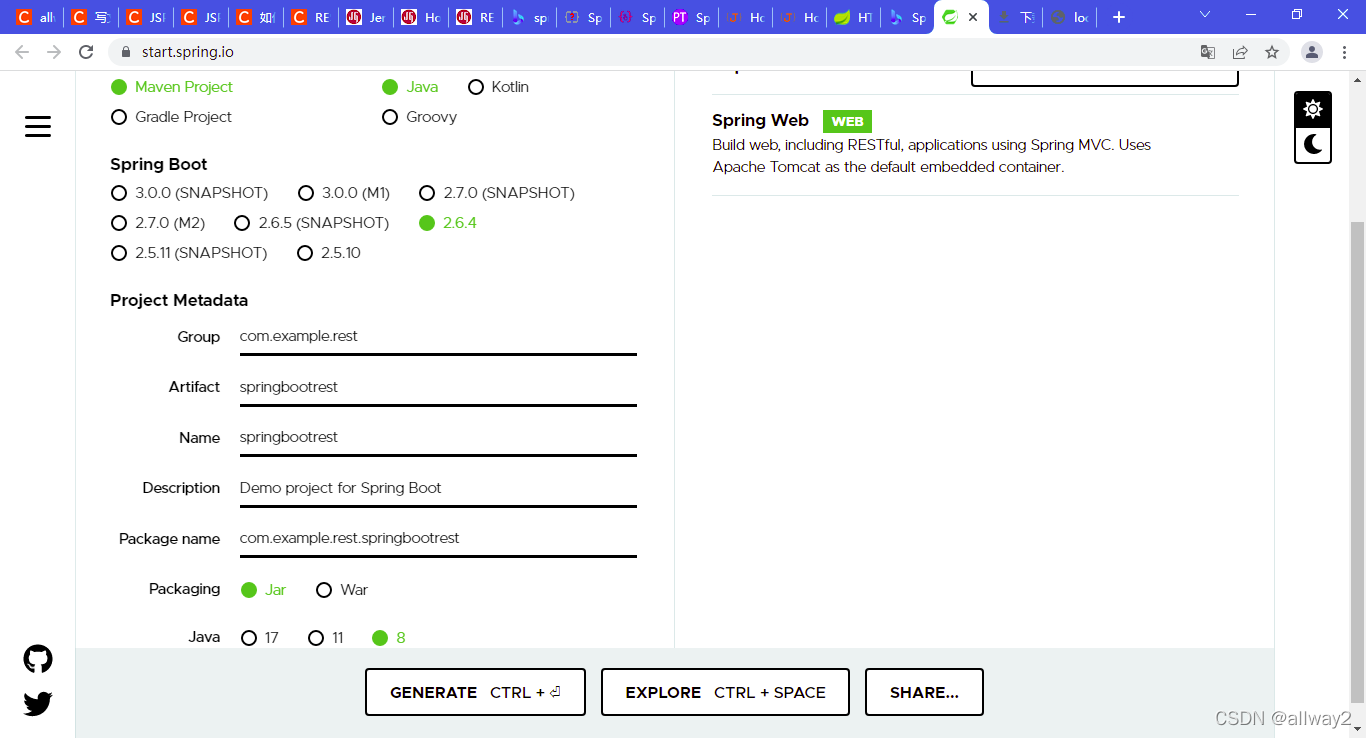Go forward in browser history
The image size is (1366, 738).
pos(54,52)
